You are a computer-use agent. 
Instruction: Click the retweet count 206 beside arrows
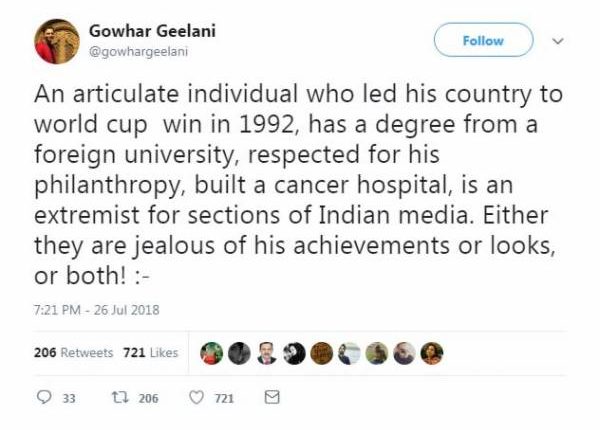(148, 398)
